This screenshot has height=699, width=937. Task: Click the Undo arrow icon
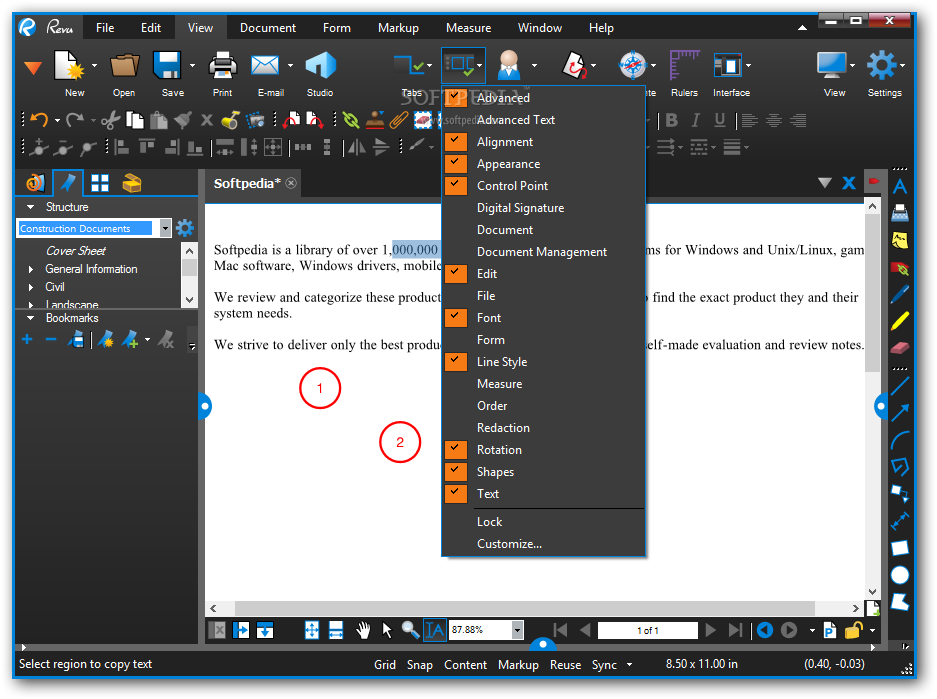point(39,120)
